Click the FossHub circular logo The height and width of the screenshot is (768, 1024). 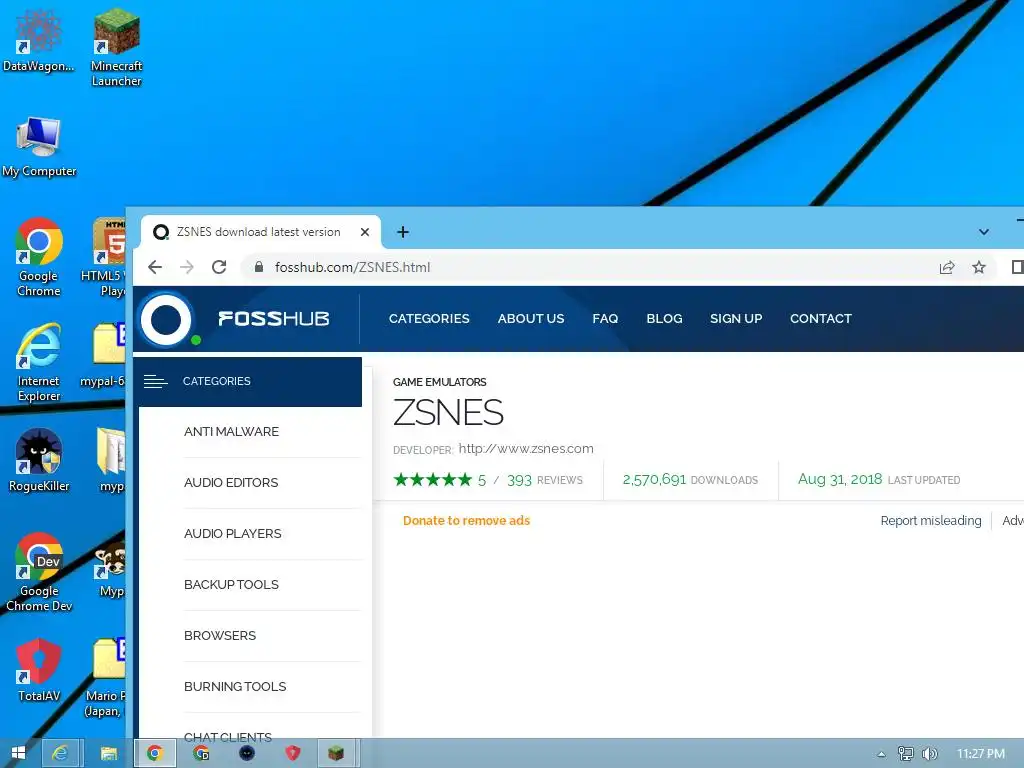coord(166,319)
